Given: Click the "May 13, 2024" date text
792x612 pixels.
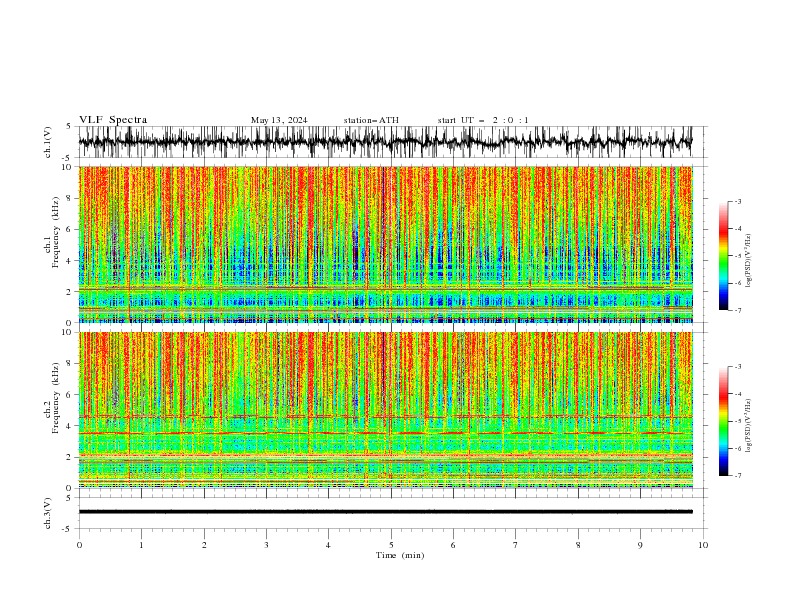Looking at the screenshot, I should 279,120.
